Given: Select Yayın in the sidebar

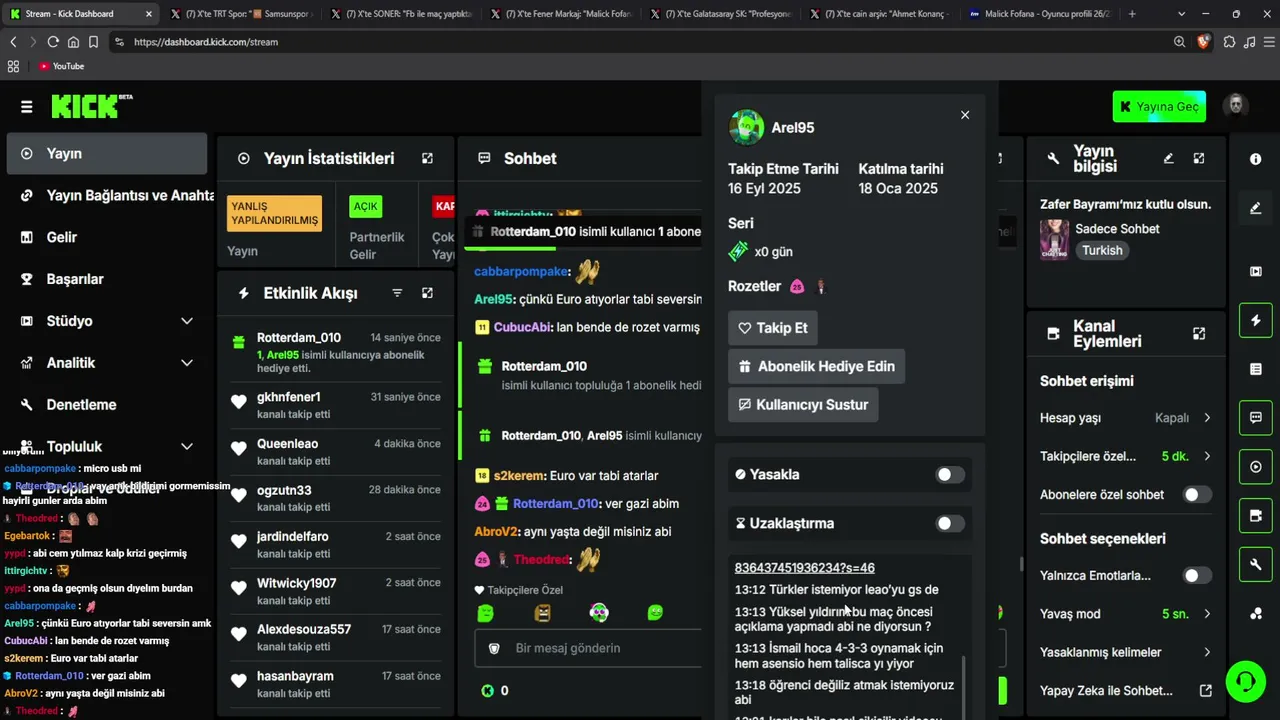Looking at the screenshot, I should pyautogui.click(x=107, y=154).
